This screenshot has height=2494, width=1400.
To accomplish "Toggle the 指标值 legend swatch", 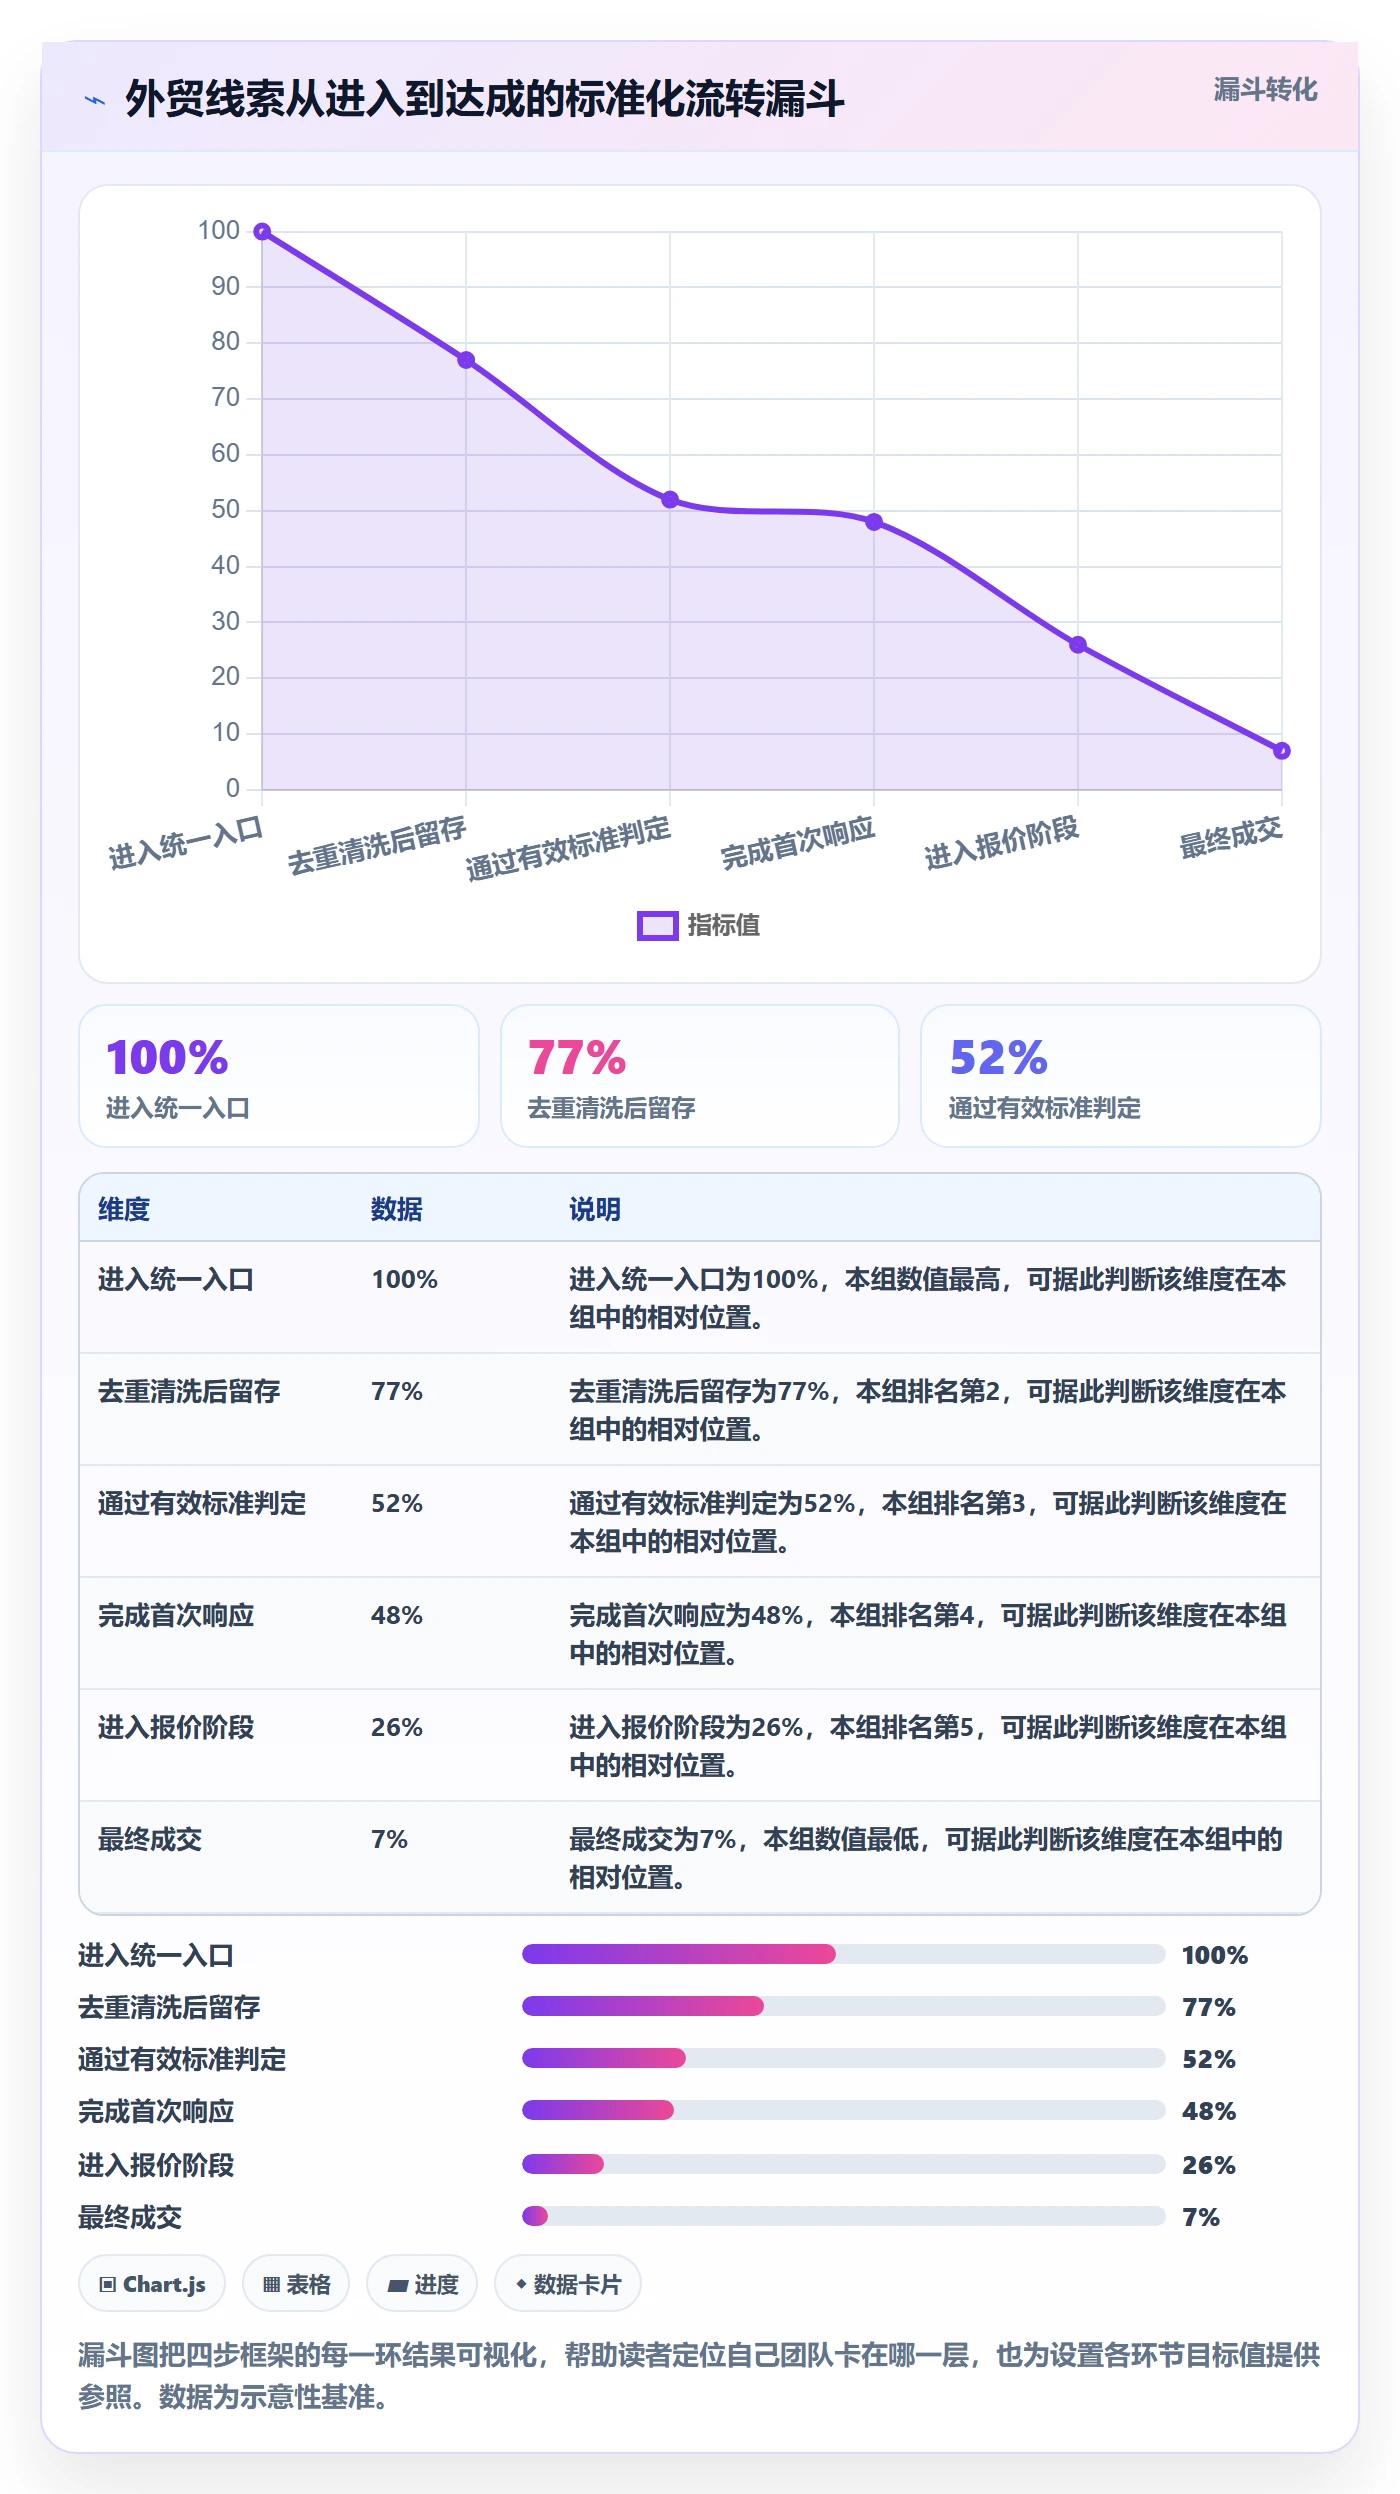I will [658, 926].
